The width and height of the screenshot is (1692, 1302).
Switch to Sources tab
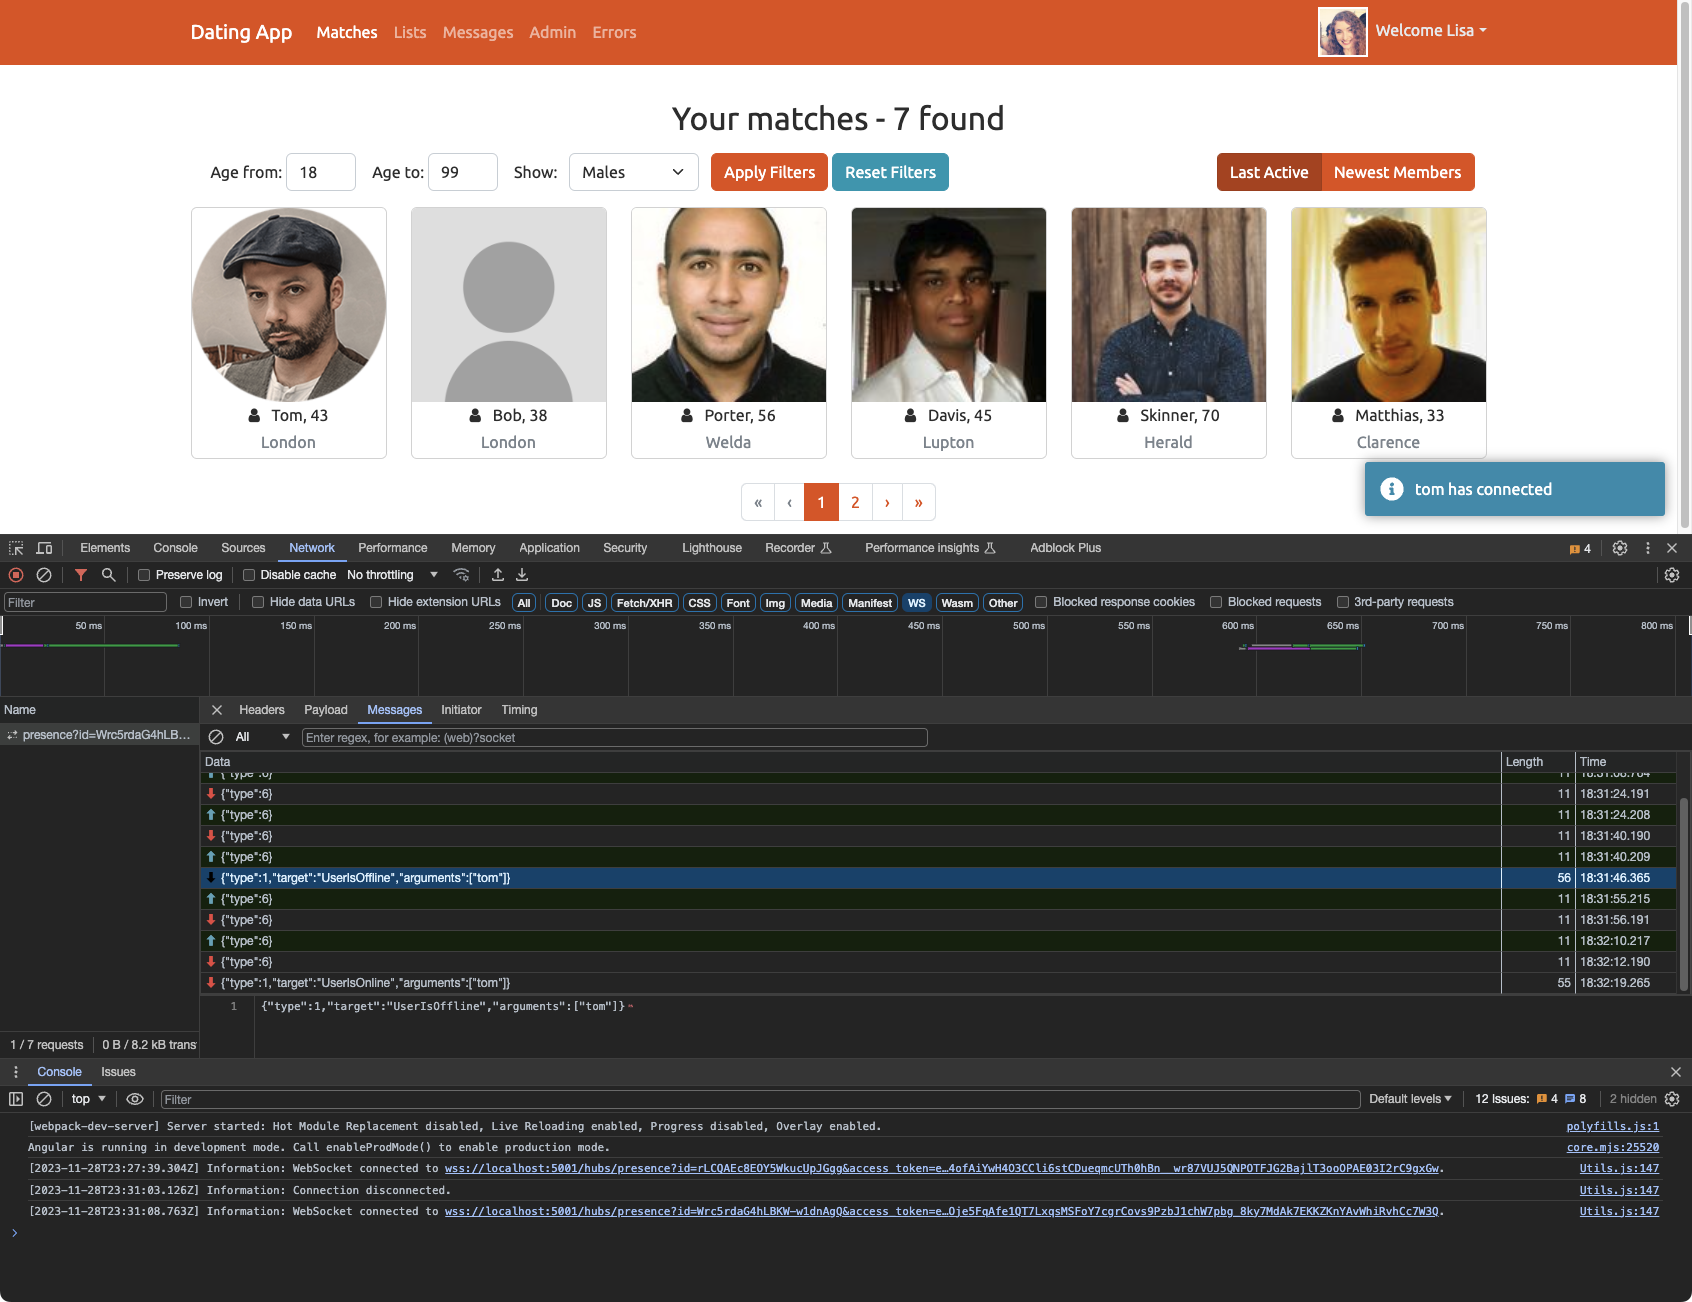pyautogui.click(x=243, y=548)
